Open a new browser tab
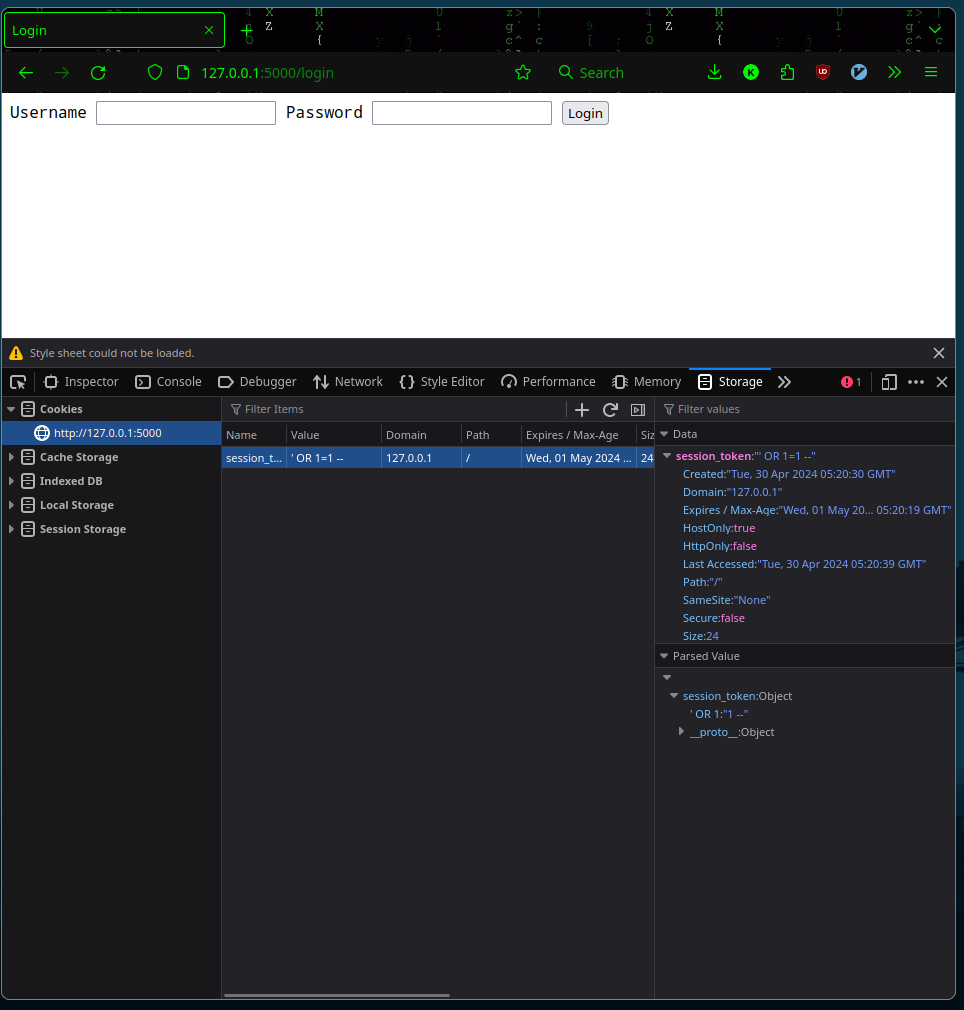 click(x=246, y=30)
